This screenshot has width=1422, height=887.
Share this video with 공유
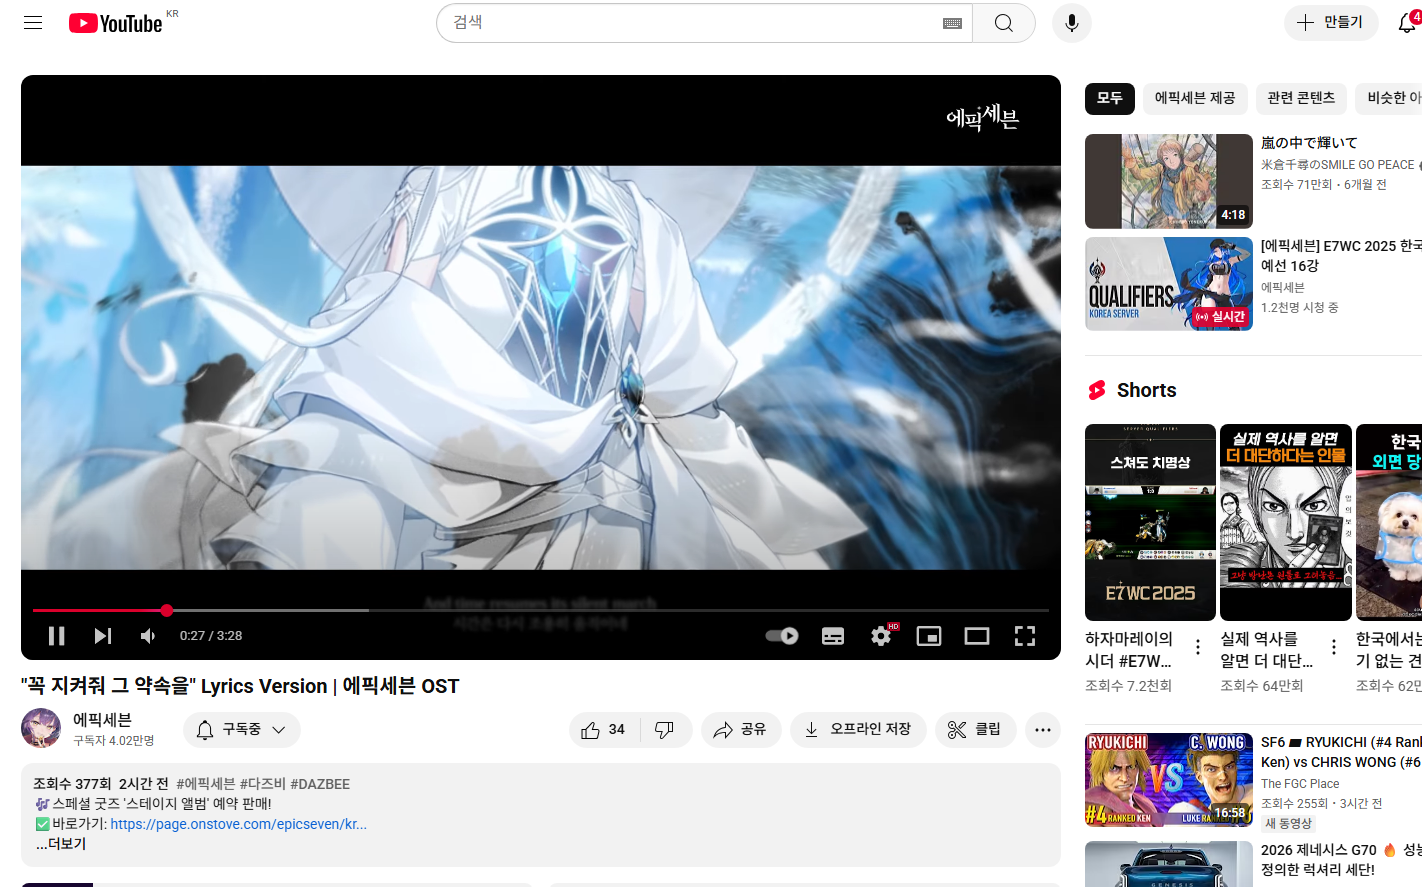pos(740,730)
